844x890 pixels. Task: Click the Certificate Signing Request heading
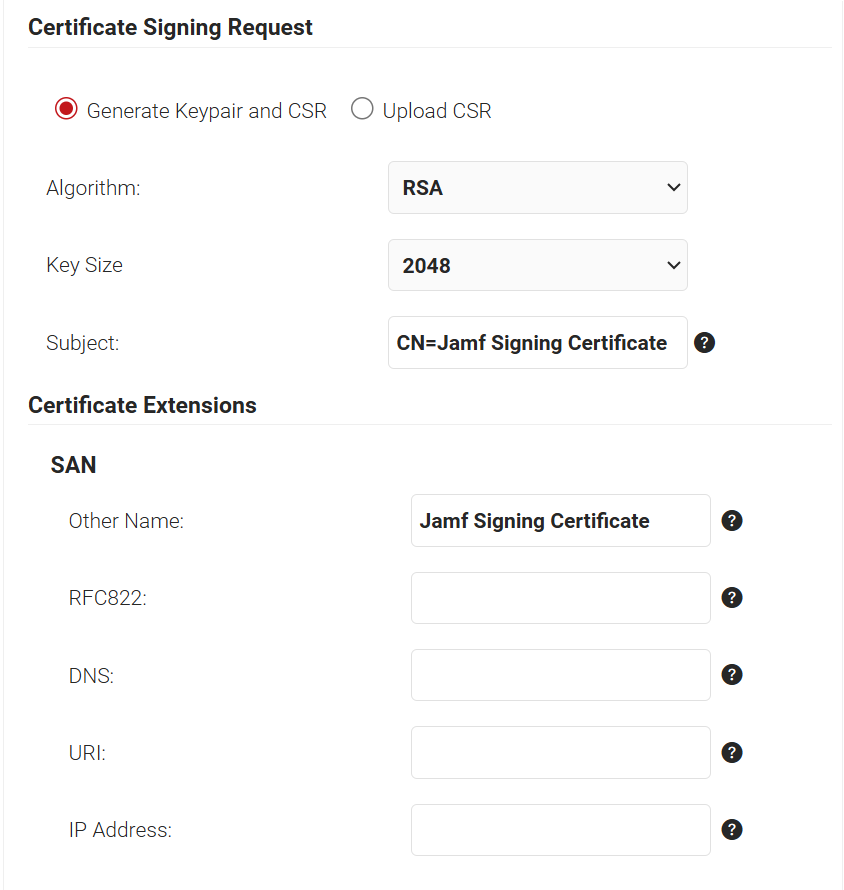[170, 27]
